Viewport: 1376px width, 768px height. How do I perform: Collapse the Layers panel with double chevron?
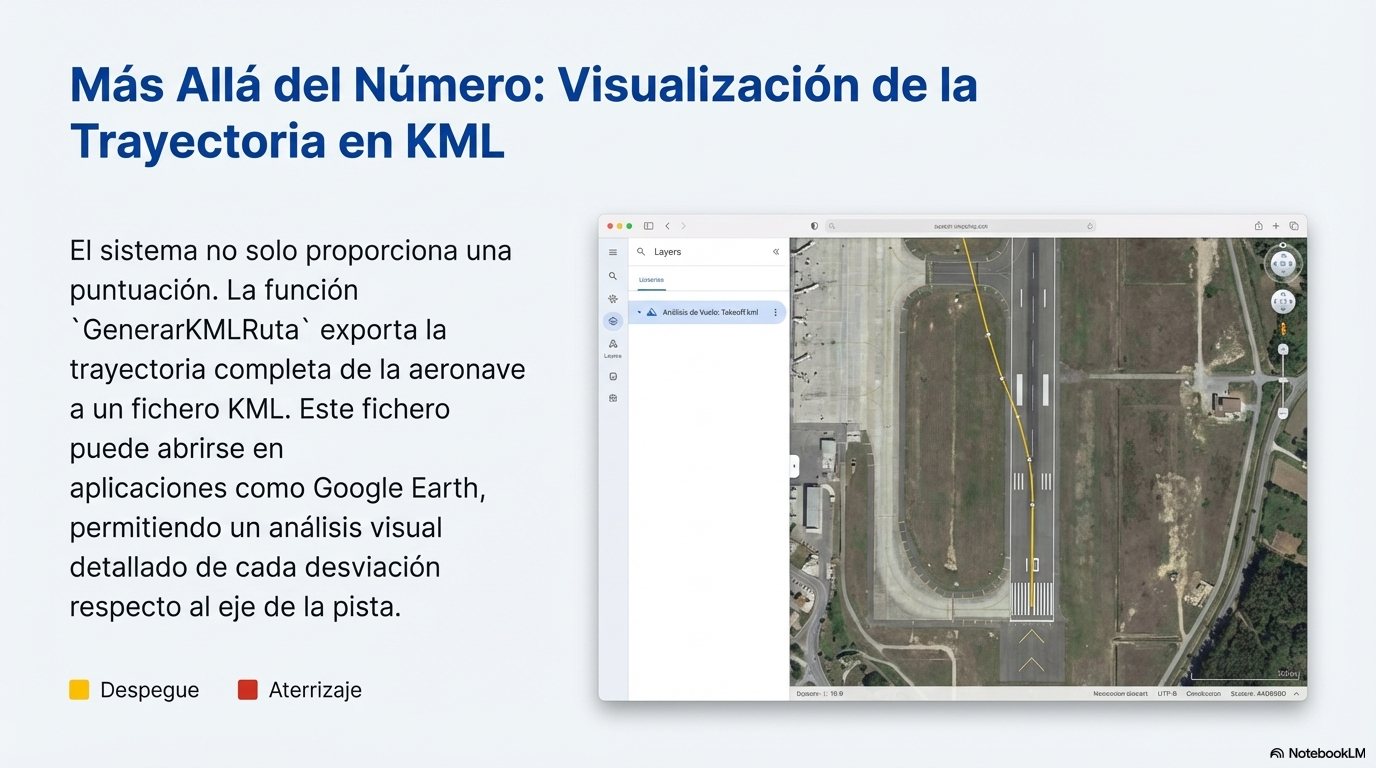tap(776, 252)
